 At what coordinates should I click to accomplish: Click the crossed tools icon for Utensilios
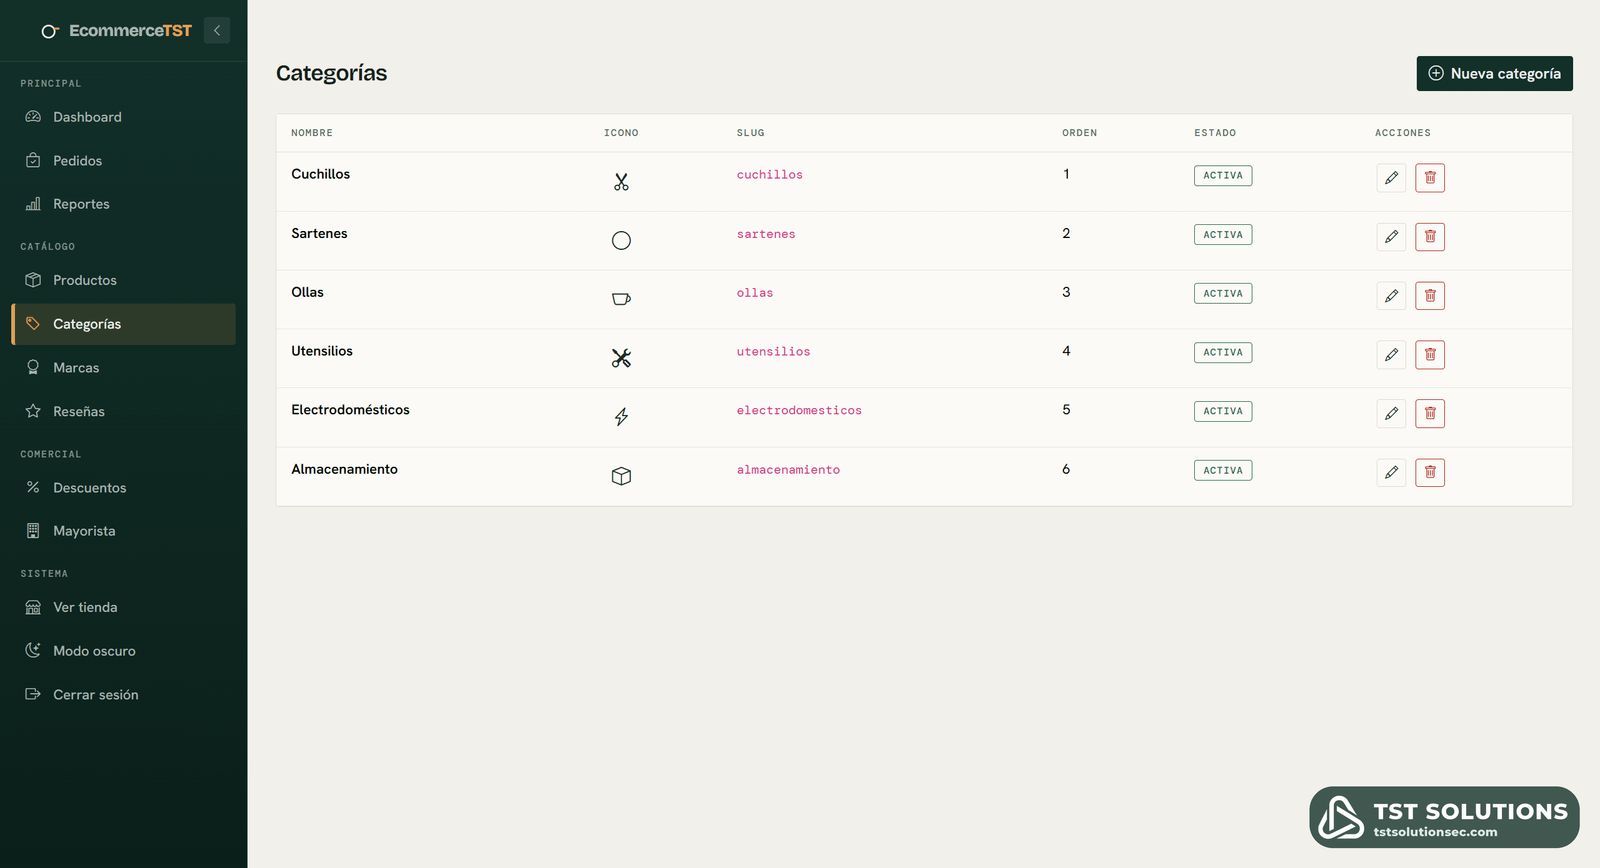[621, 358]
